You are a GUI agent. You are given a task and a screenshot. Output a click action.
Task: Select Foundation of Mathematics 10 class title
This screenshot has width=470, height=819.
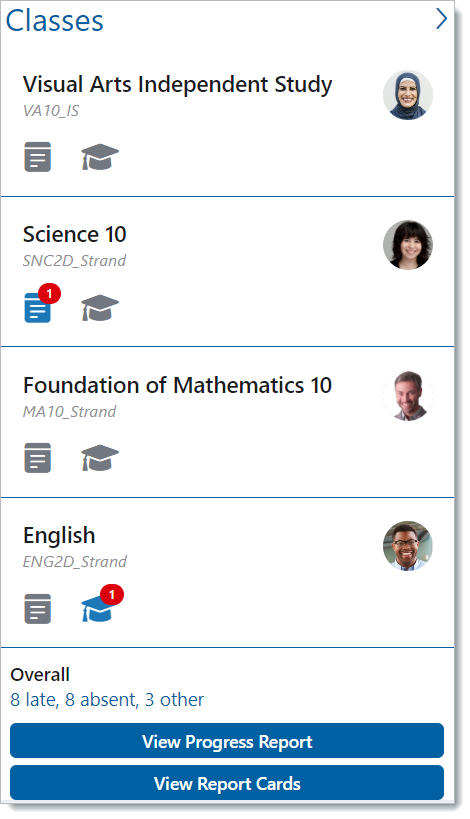pos(178,385)
